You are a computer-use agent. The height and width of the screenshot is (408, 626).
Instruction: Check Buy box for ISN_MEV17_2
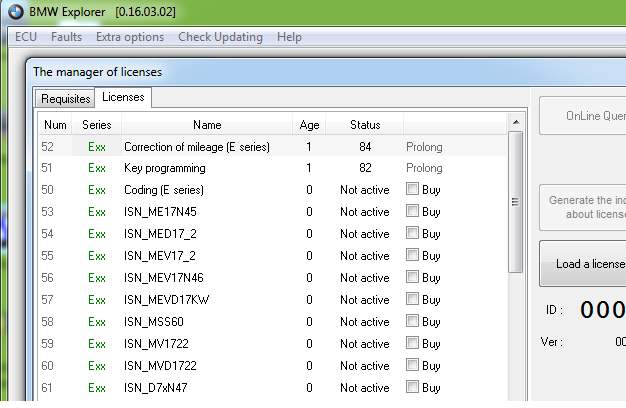[x=412, y=255]
